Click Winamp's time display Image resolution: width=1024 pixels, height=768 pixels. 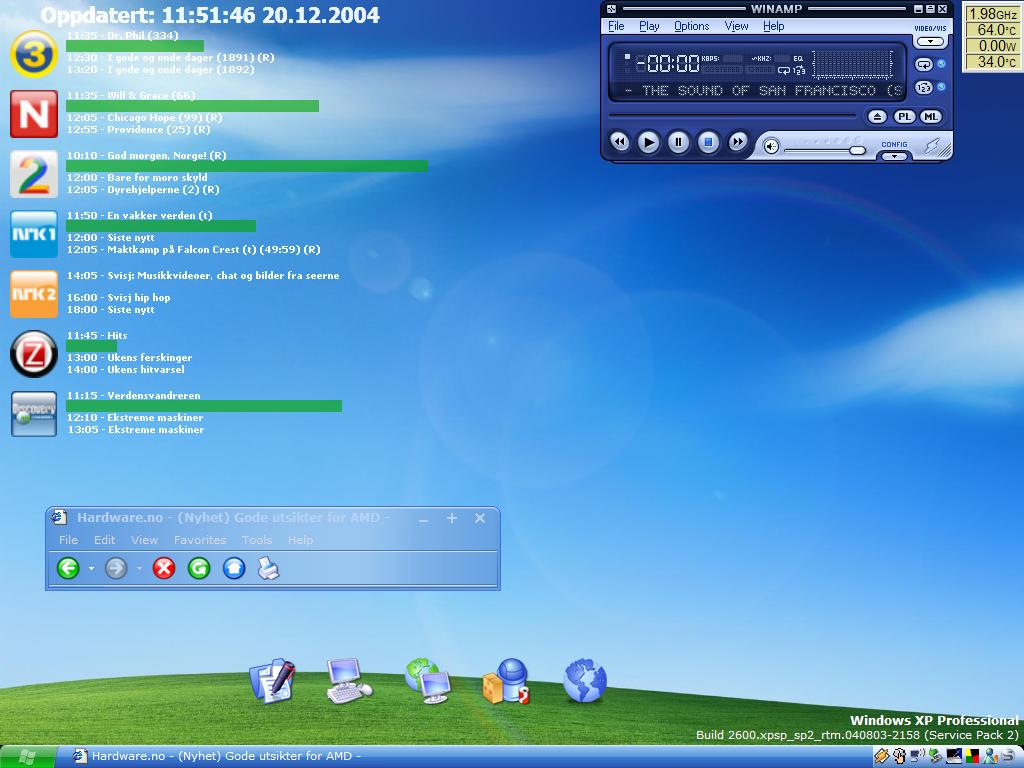667,63
